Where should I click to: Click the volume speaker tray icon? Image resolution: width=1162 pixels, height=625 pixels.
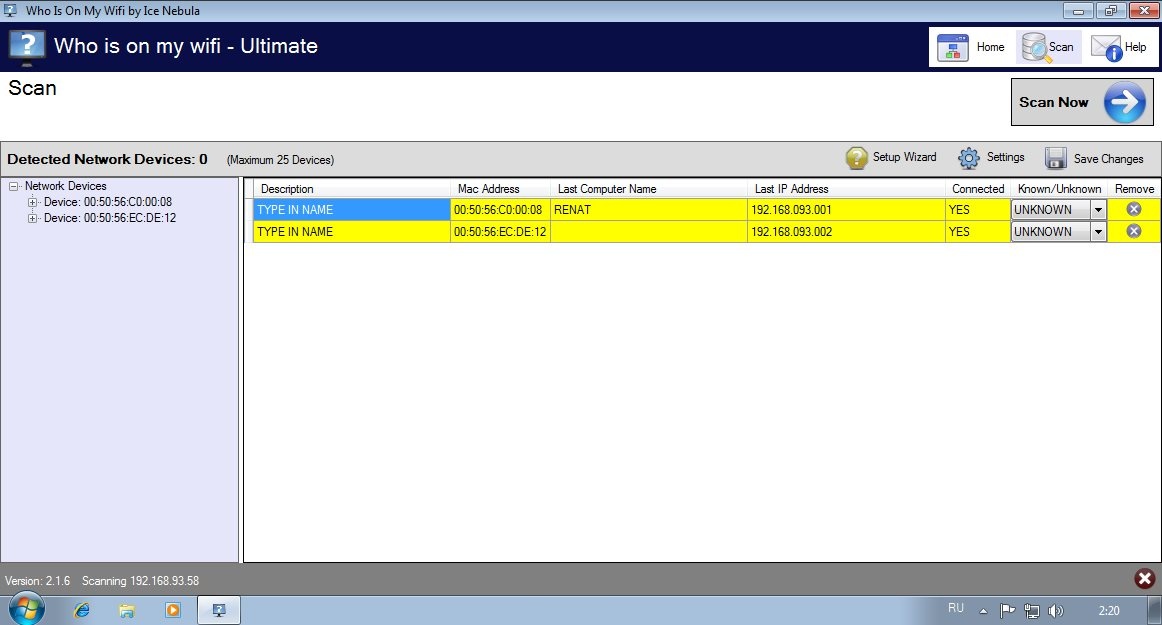1056,611
